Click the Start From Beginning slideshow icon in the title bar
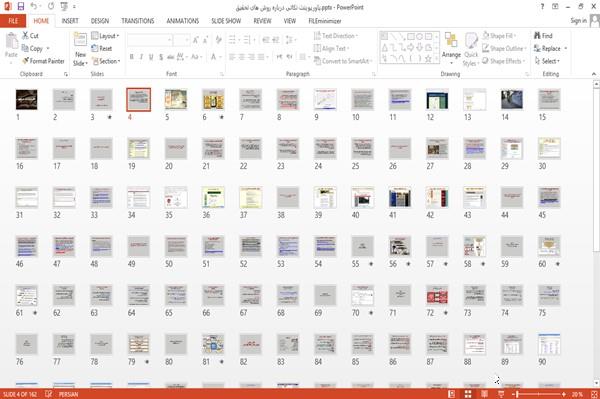600x399 pixels. point(64,6)
